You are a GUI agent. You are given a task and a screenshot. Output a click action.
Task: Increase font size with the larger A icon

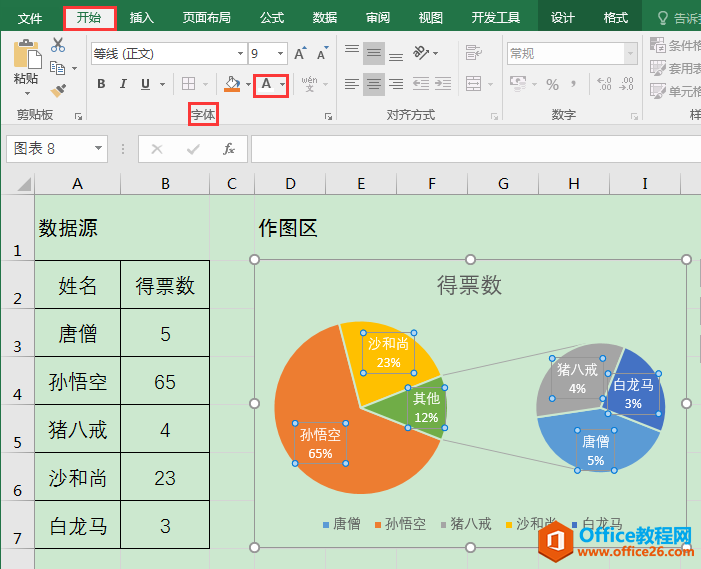[300, 53]
